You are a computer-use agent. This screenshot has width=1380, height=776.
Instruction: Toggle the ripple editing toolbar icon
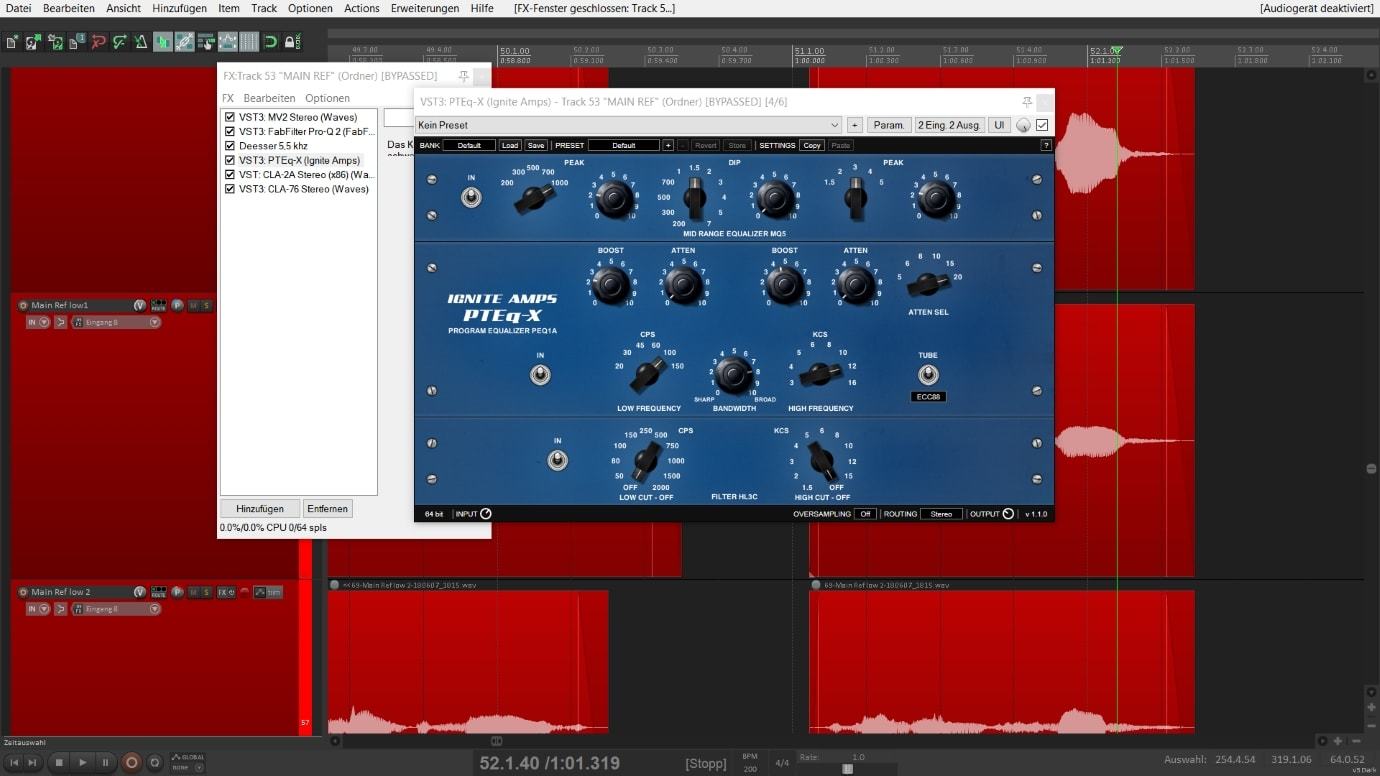pos(206,42)
